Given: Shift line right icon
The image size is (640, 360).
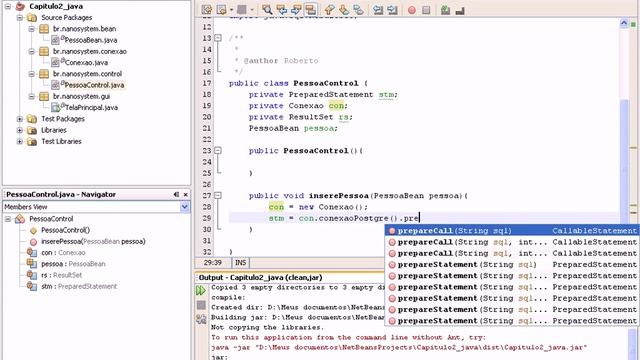Looking at the screenshot, I should tap(392, 10).
